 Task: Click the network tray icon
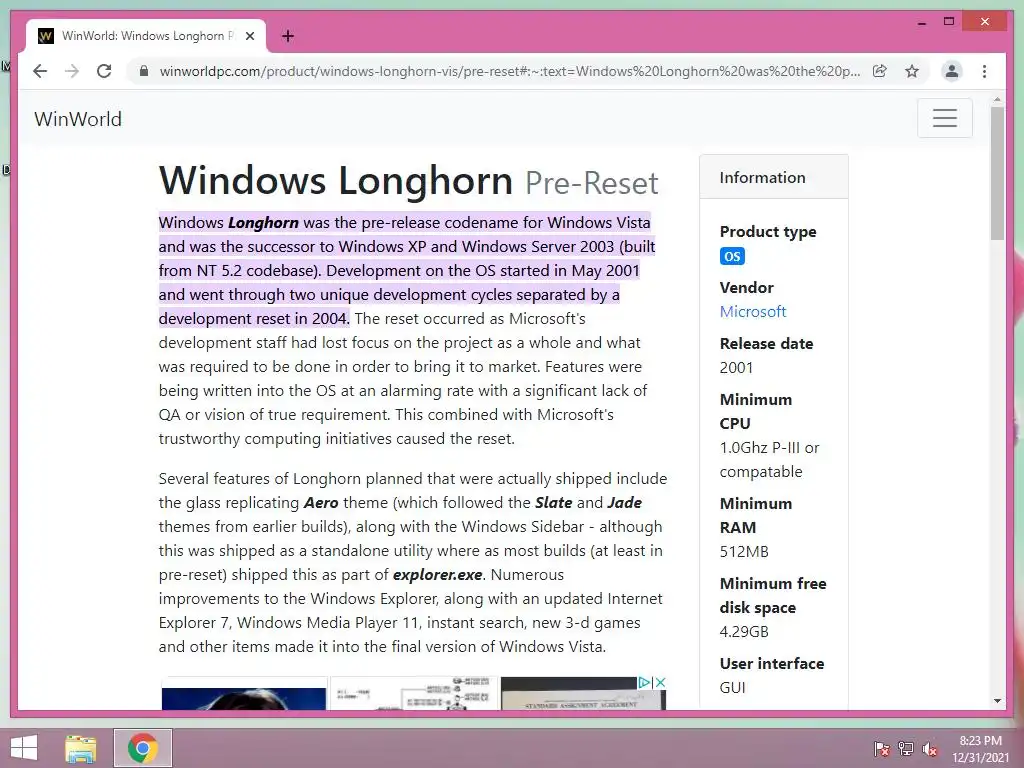[x=905, y=748]
